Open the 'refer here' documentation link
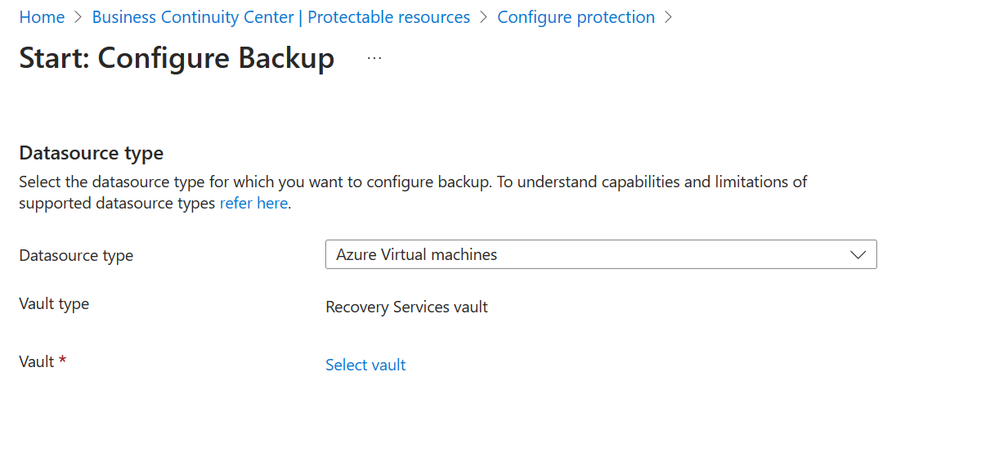The image size is (999, 462). pos(254,204)
